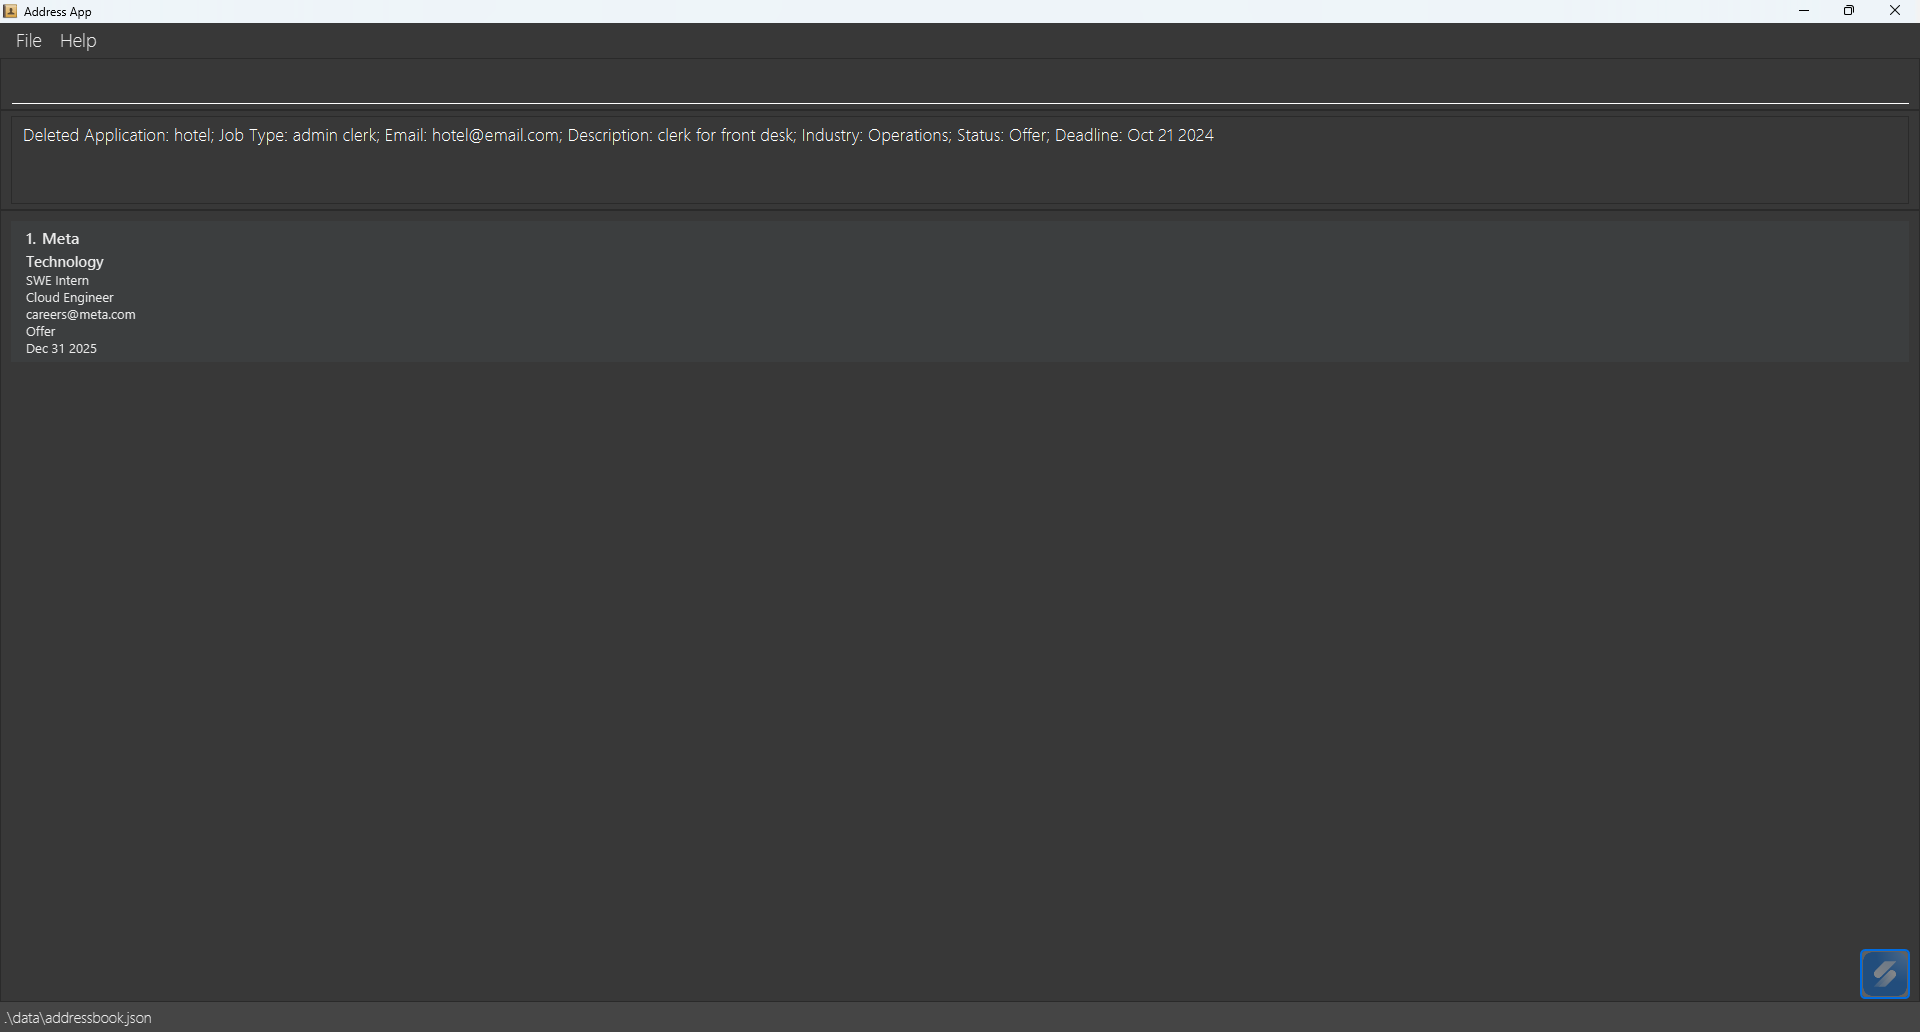This screenshot has height=1032, width=1920.
Task: Click the Technology industry label
Action: click(x=64, y=261)
